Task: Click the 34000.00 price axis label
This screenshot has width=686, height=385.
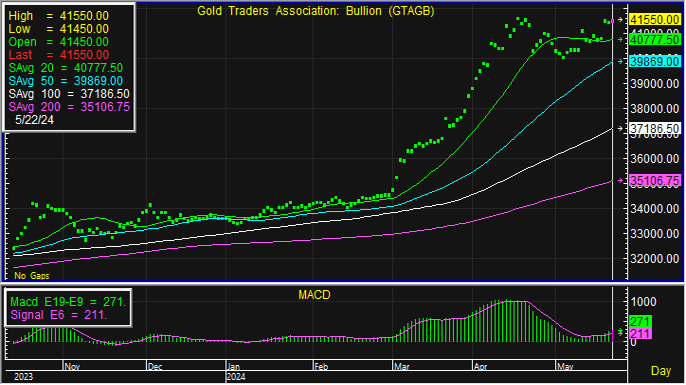Action: 654,209
